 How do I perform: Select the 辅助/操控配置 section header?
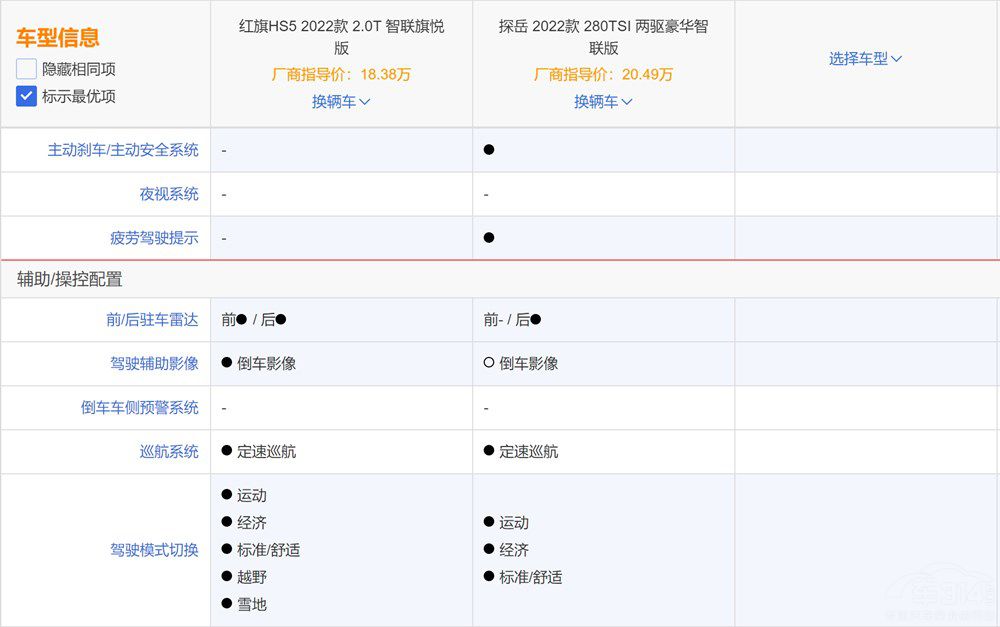tap(70, 279)
